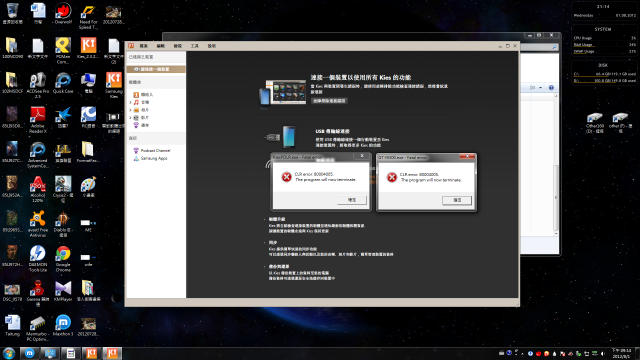Open the other (F:) drive gadget icon
Viewport: 640px width, 360px height.
tap(620, 123)
